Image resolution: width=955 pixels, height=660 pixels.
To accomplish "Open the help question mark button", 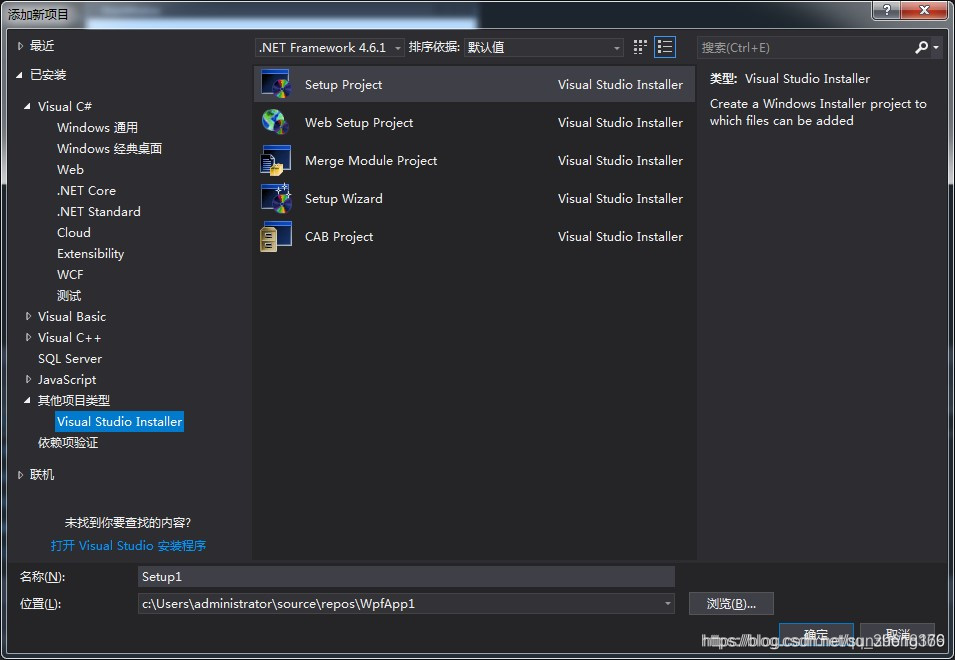I will click(886, 10).
